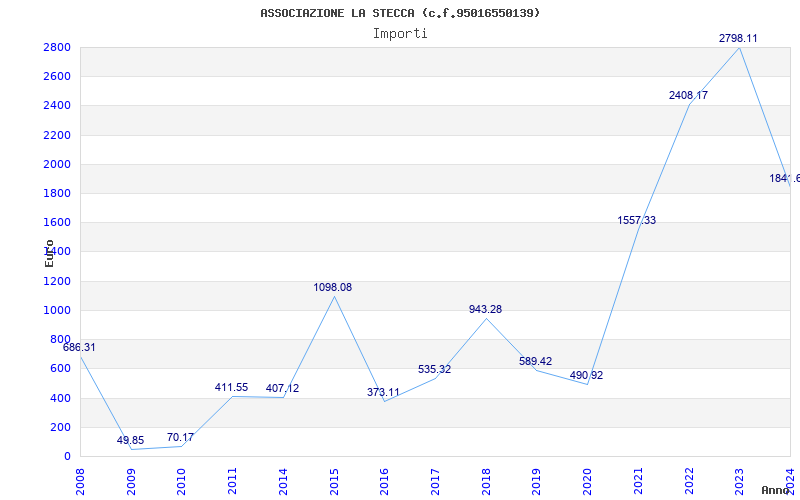This screenshot has height=500, width=800.
Task: Click the x-axis year 2018
Action: [x=486, y=482]
